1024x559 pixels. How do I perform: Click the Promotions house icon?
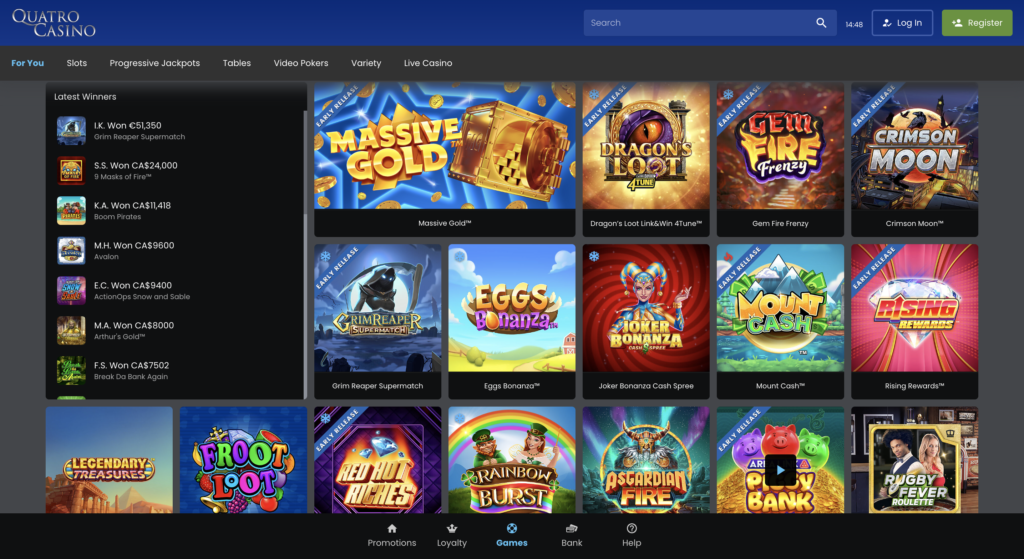pos(392,528)
